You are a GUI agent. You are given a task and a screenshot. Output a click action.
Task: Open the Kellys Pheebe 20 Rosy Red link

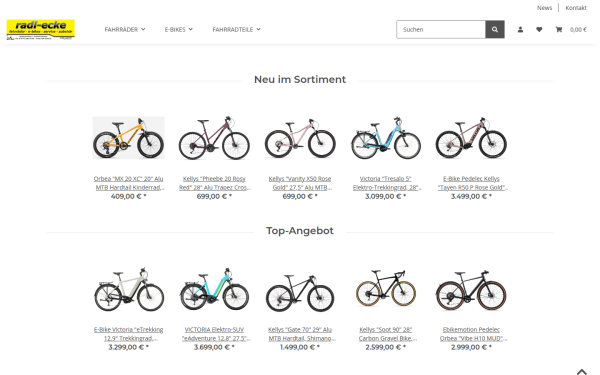click(x=214, y=183)
